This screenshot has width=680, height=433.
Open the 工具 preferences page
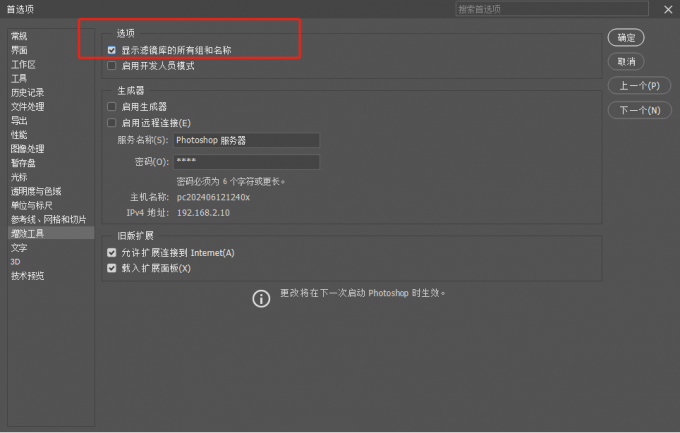(x=19, y=79)
